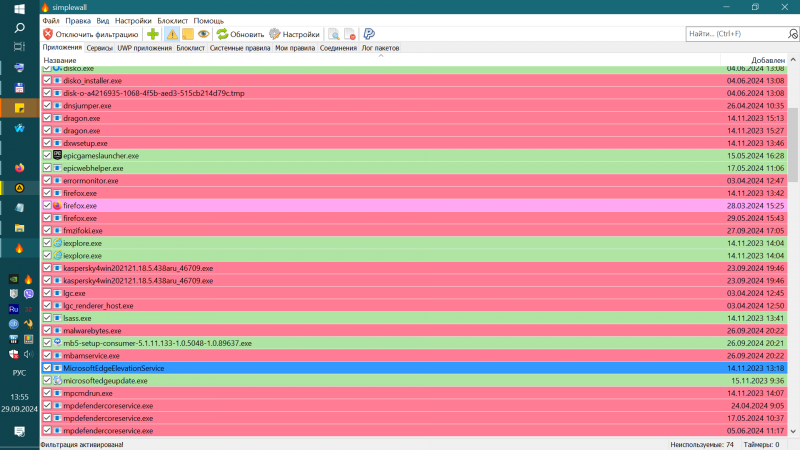Click the yellow sticky-note log icon

188,34
